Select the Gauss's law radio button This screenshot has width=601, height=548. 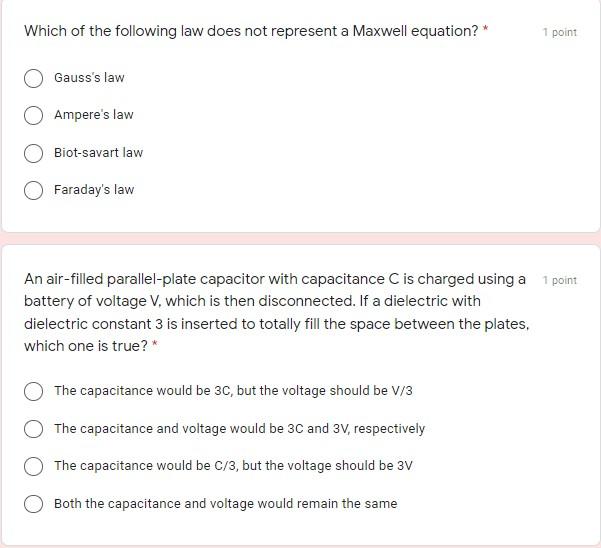coord(34,78)
